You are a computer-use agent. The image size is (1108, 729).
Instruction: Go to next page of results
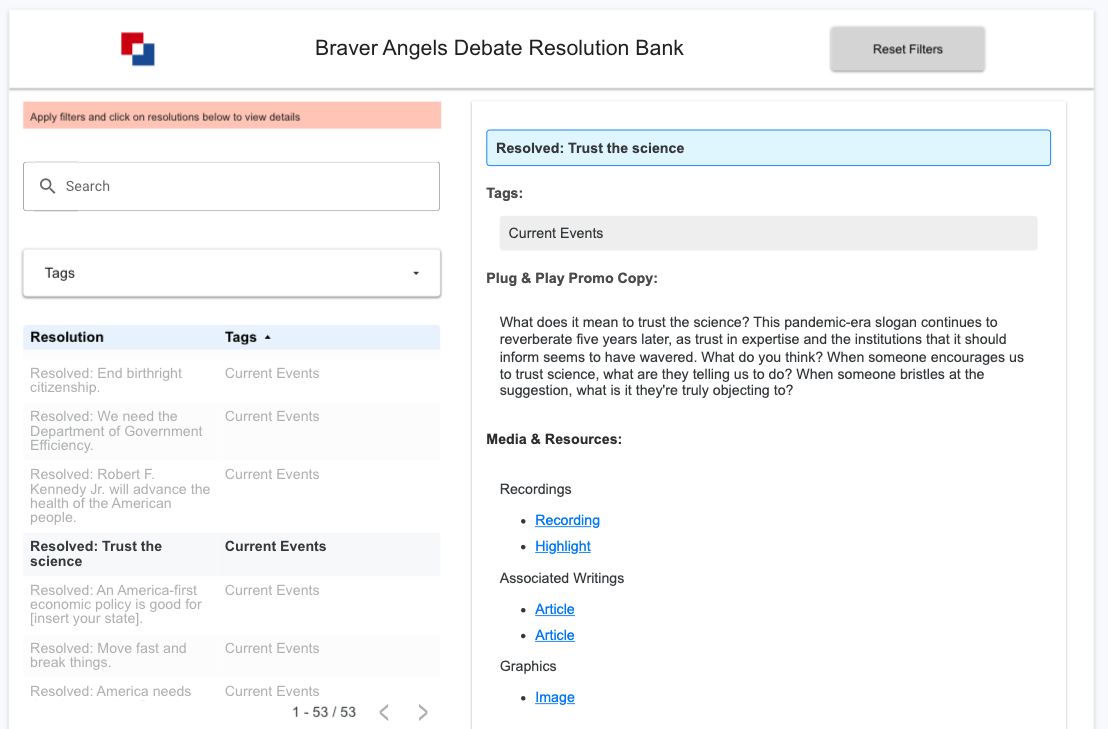point(423,712)
